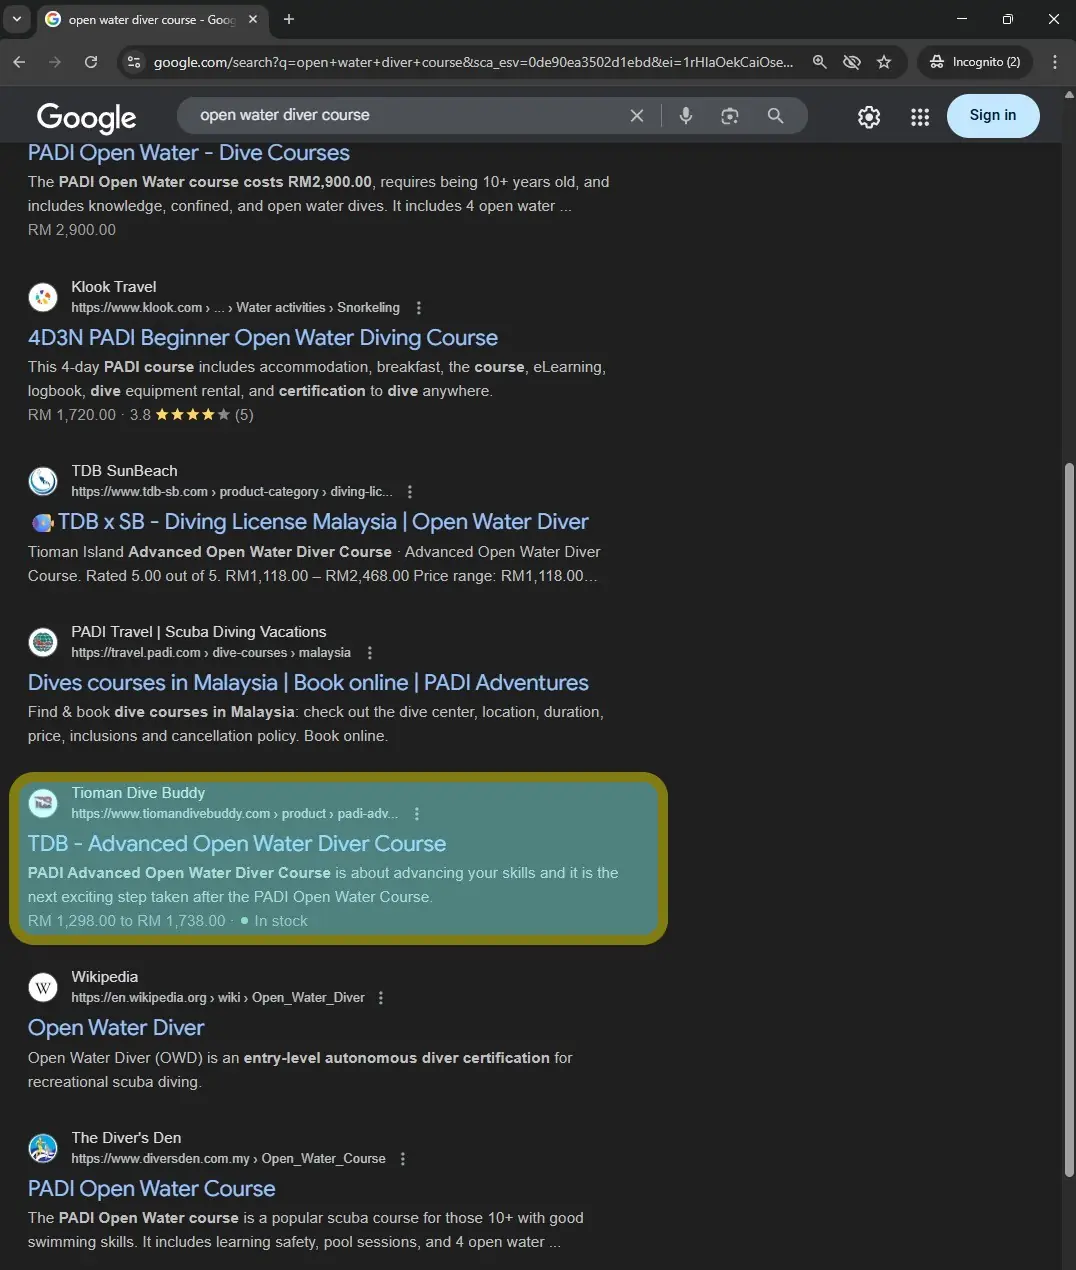The height and width of the screenshot is (1270, 1076).
Task: Click the Wikipedia favicon
Action: [43, 987]
